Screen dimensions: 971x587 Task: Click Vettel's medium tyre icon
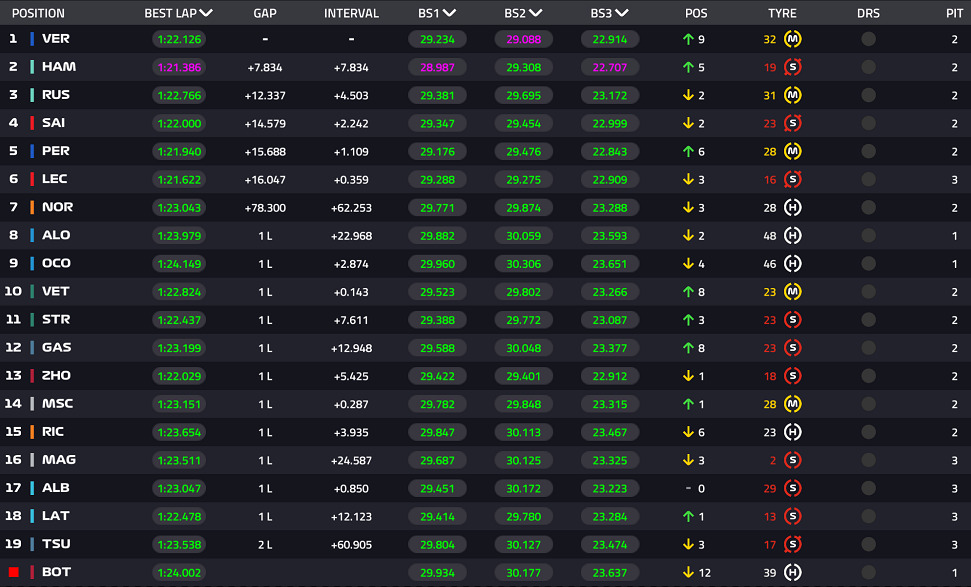click(x=793, y=292)
